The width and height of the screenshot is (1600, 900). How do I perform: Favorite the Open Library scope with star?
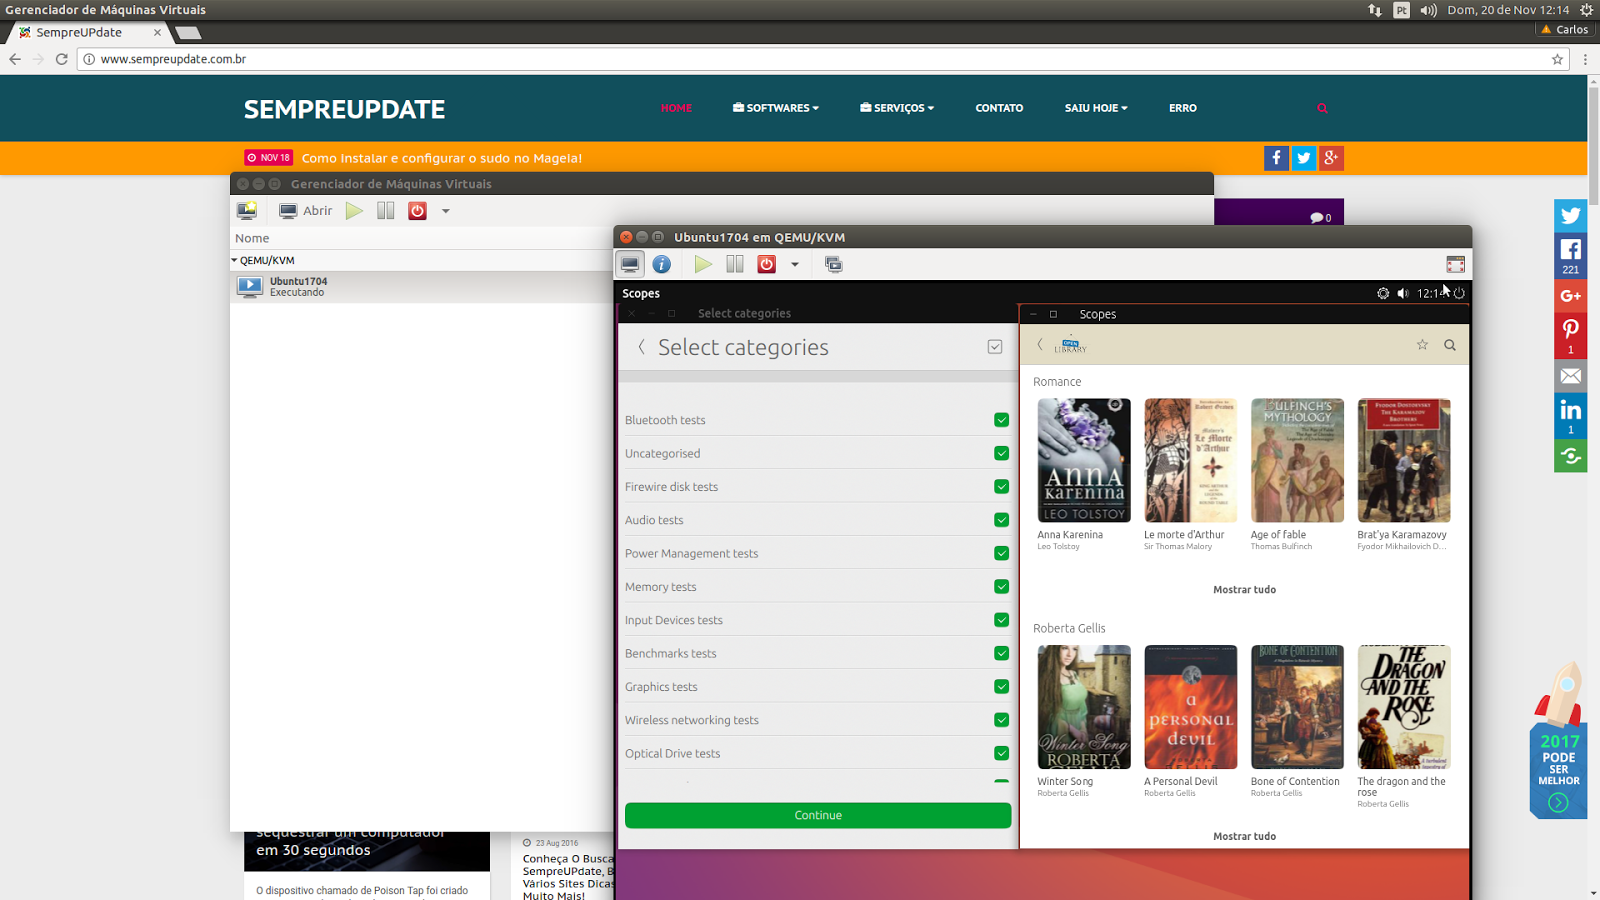(1422, 345)
